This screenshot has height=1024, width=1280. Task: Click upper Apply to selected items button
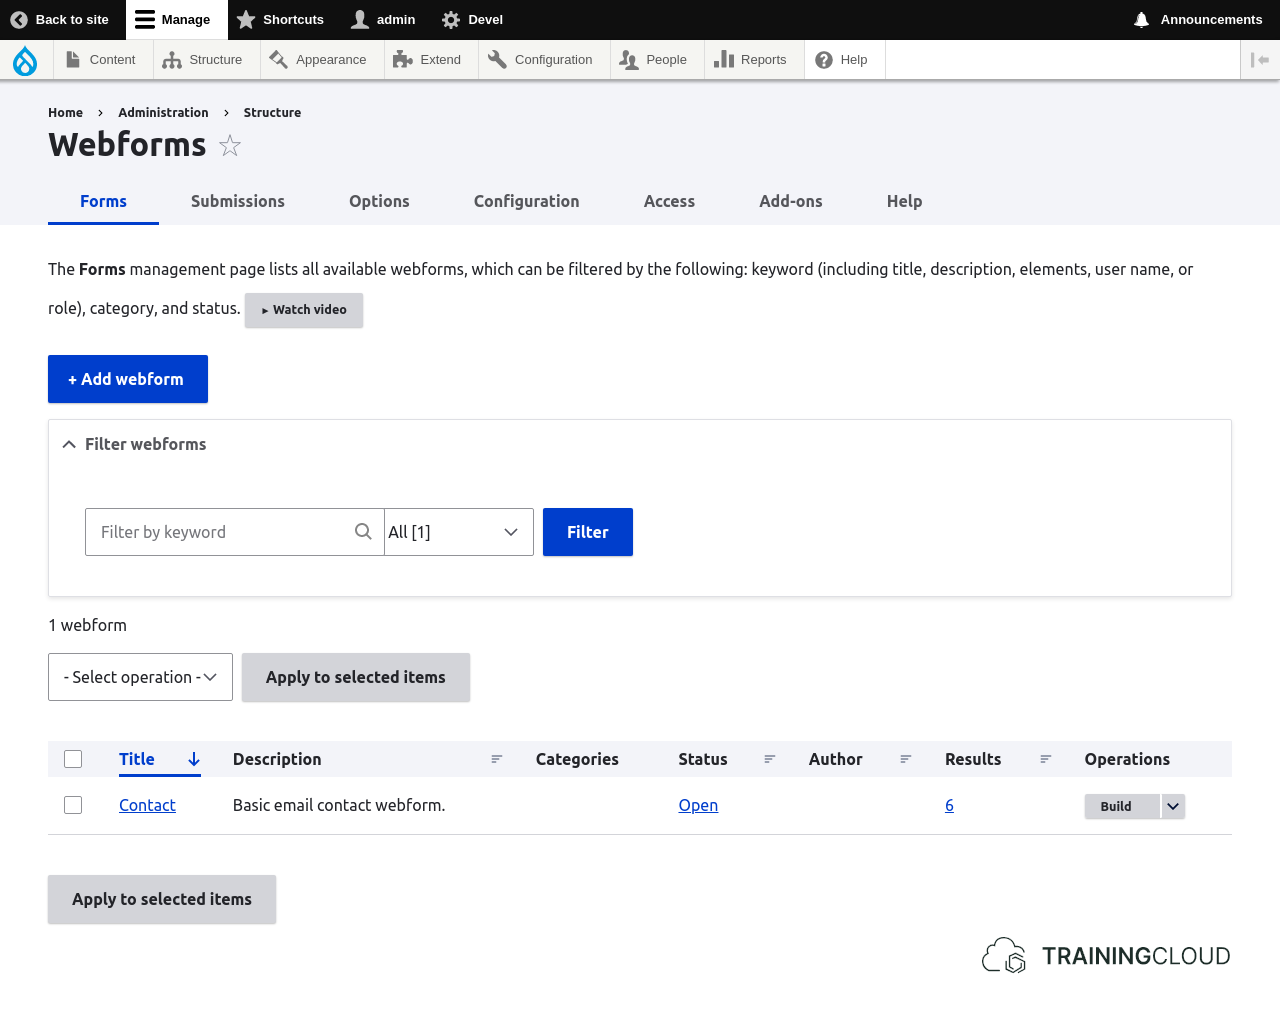[356, 677]
